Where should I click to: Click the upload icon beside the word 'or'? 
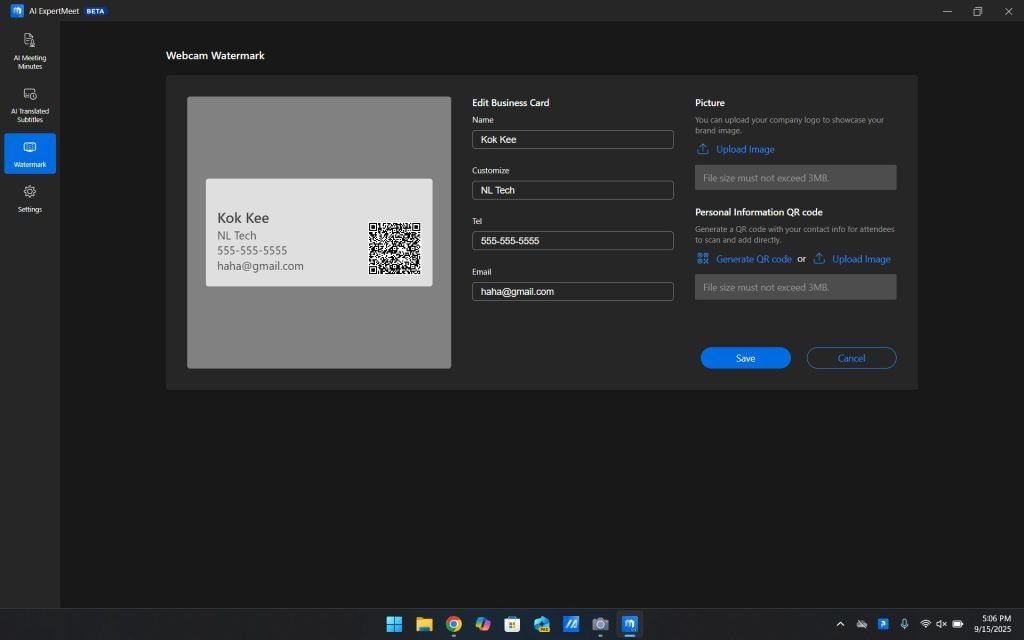pyautogui.click(x=819, y=259)
